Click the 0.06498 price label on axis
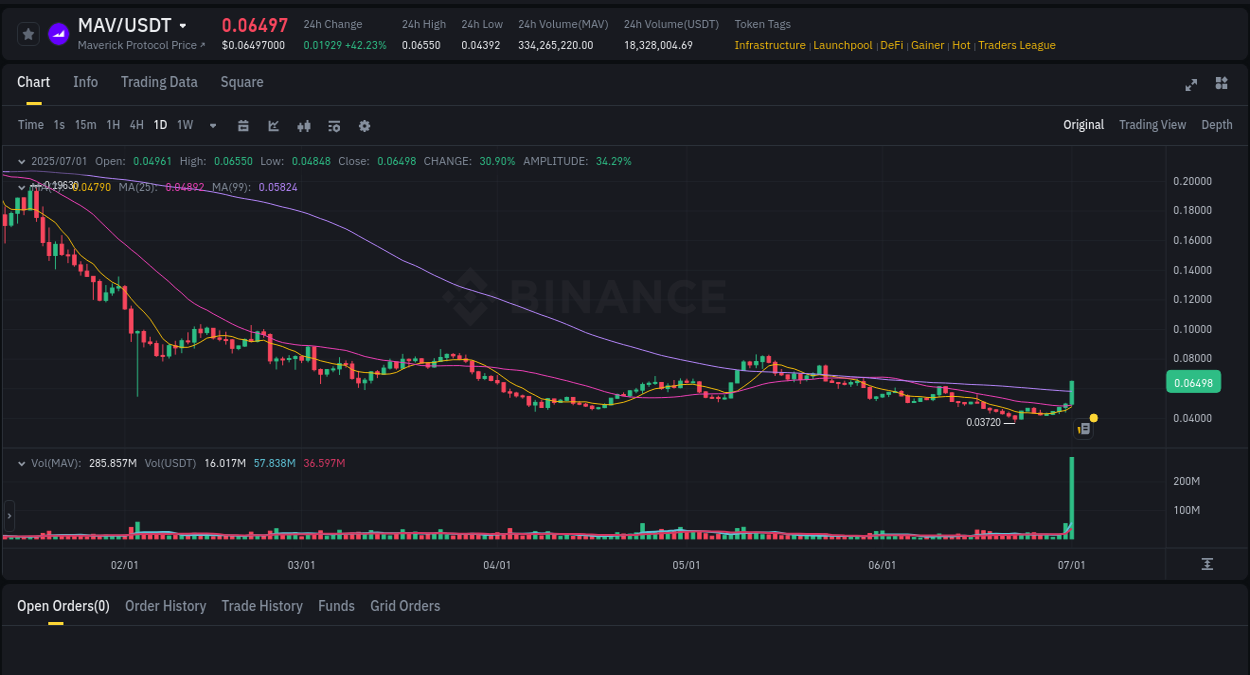The image size is (1250, 675). [1193, 382]
